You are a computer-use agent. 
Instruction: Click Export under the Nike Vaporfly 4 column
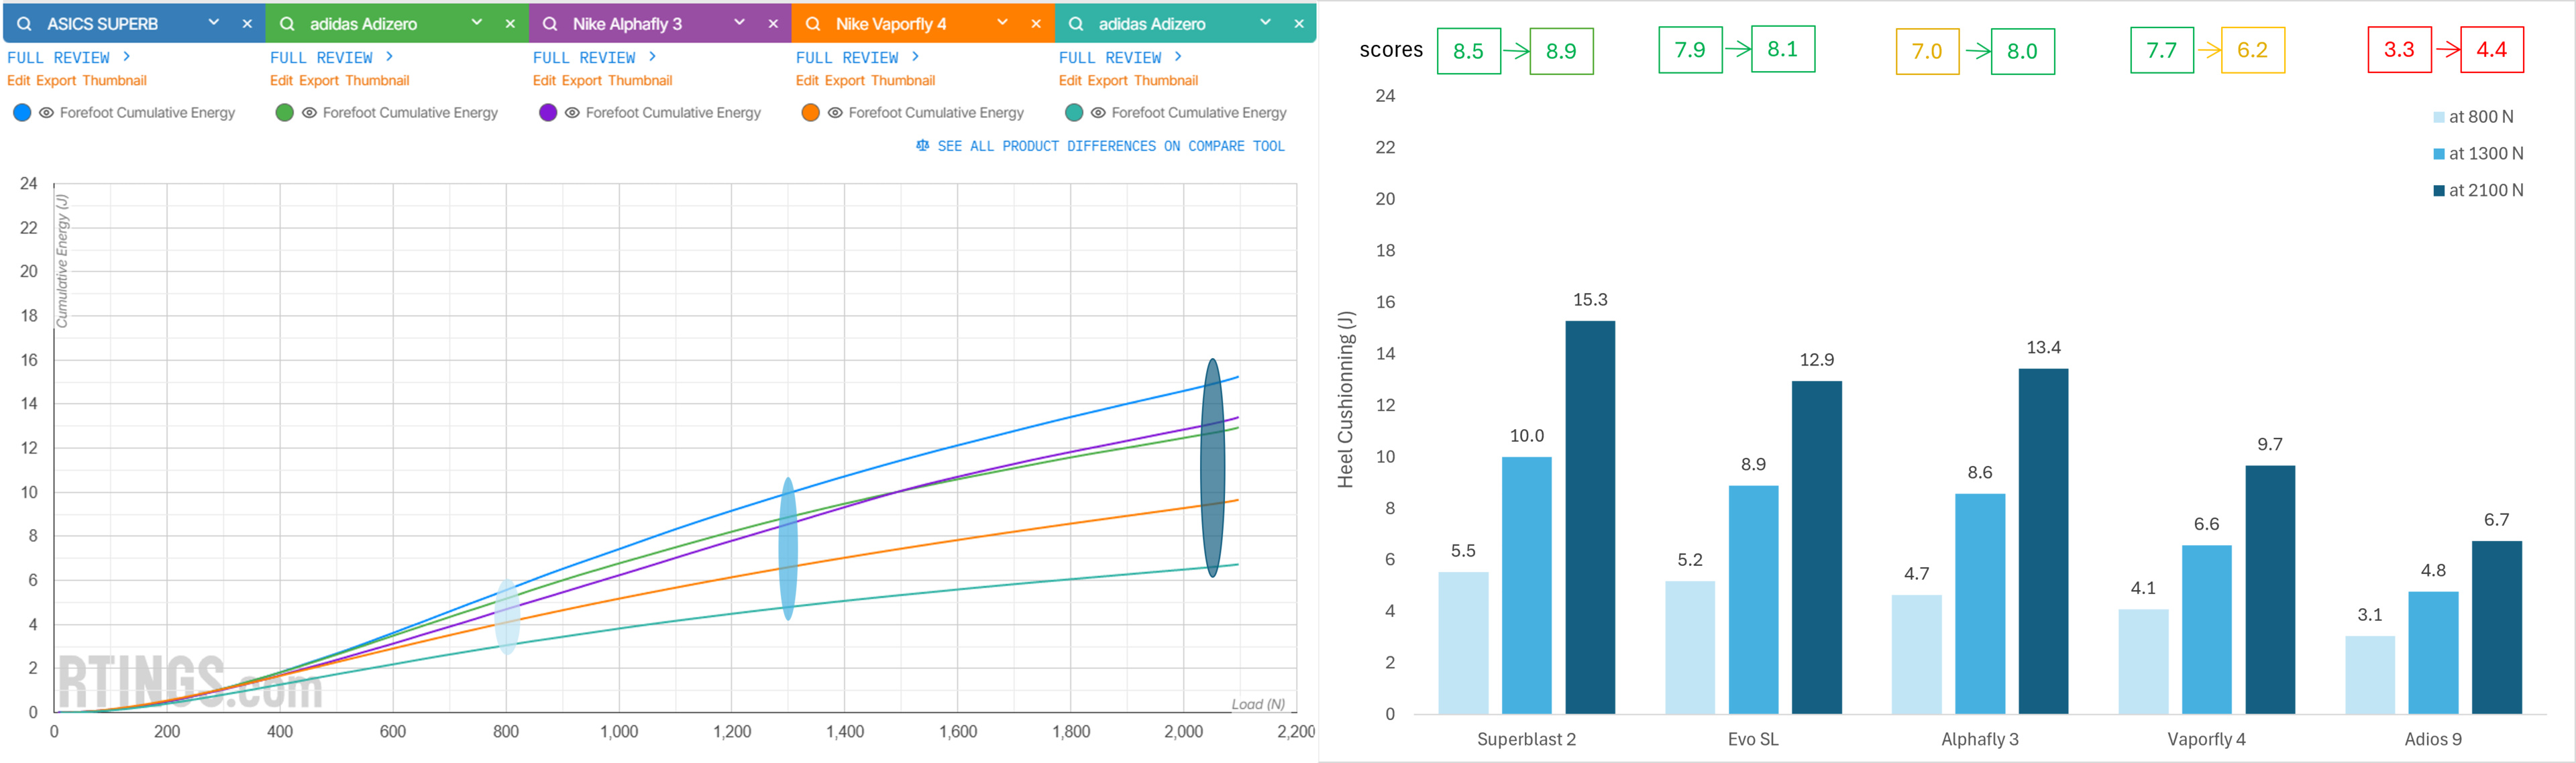(845, 80)
